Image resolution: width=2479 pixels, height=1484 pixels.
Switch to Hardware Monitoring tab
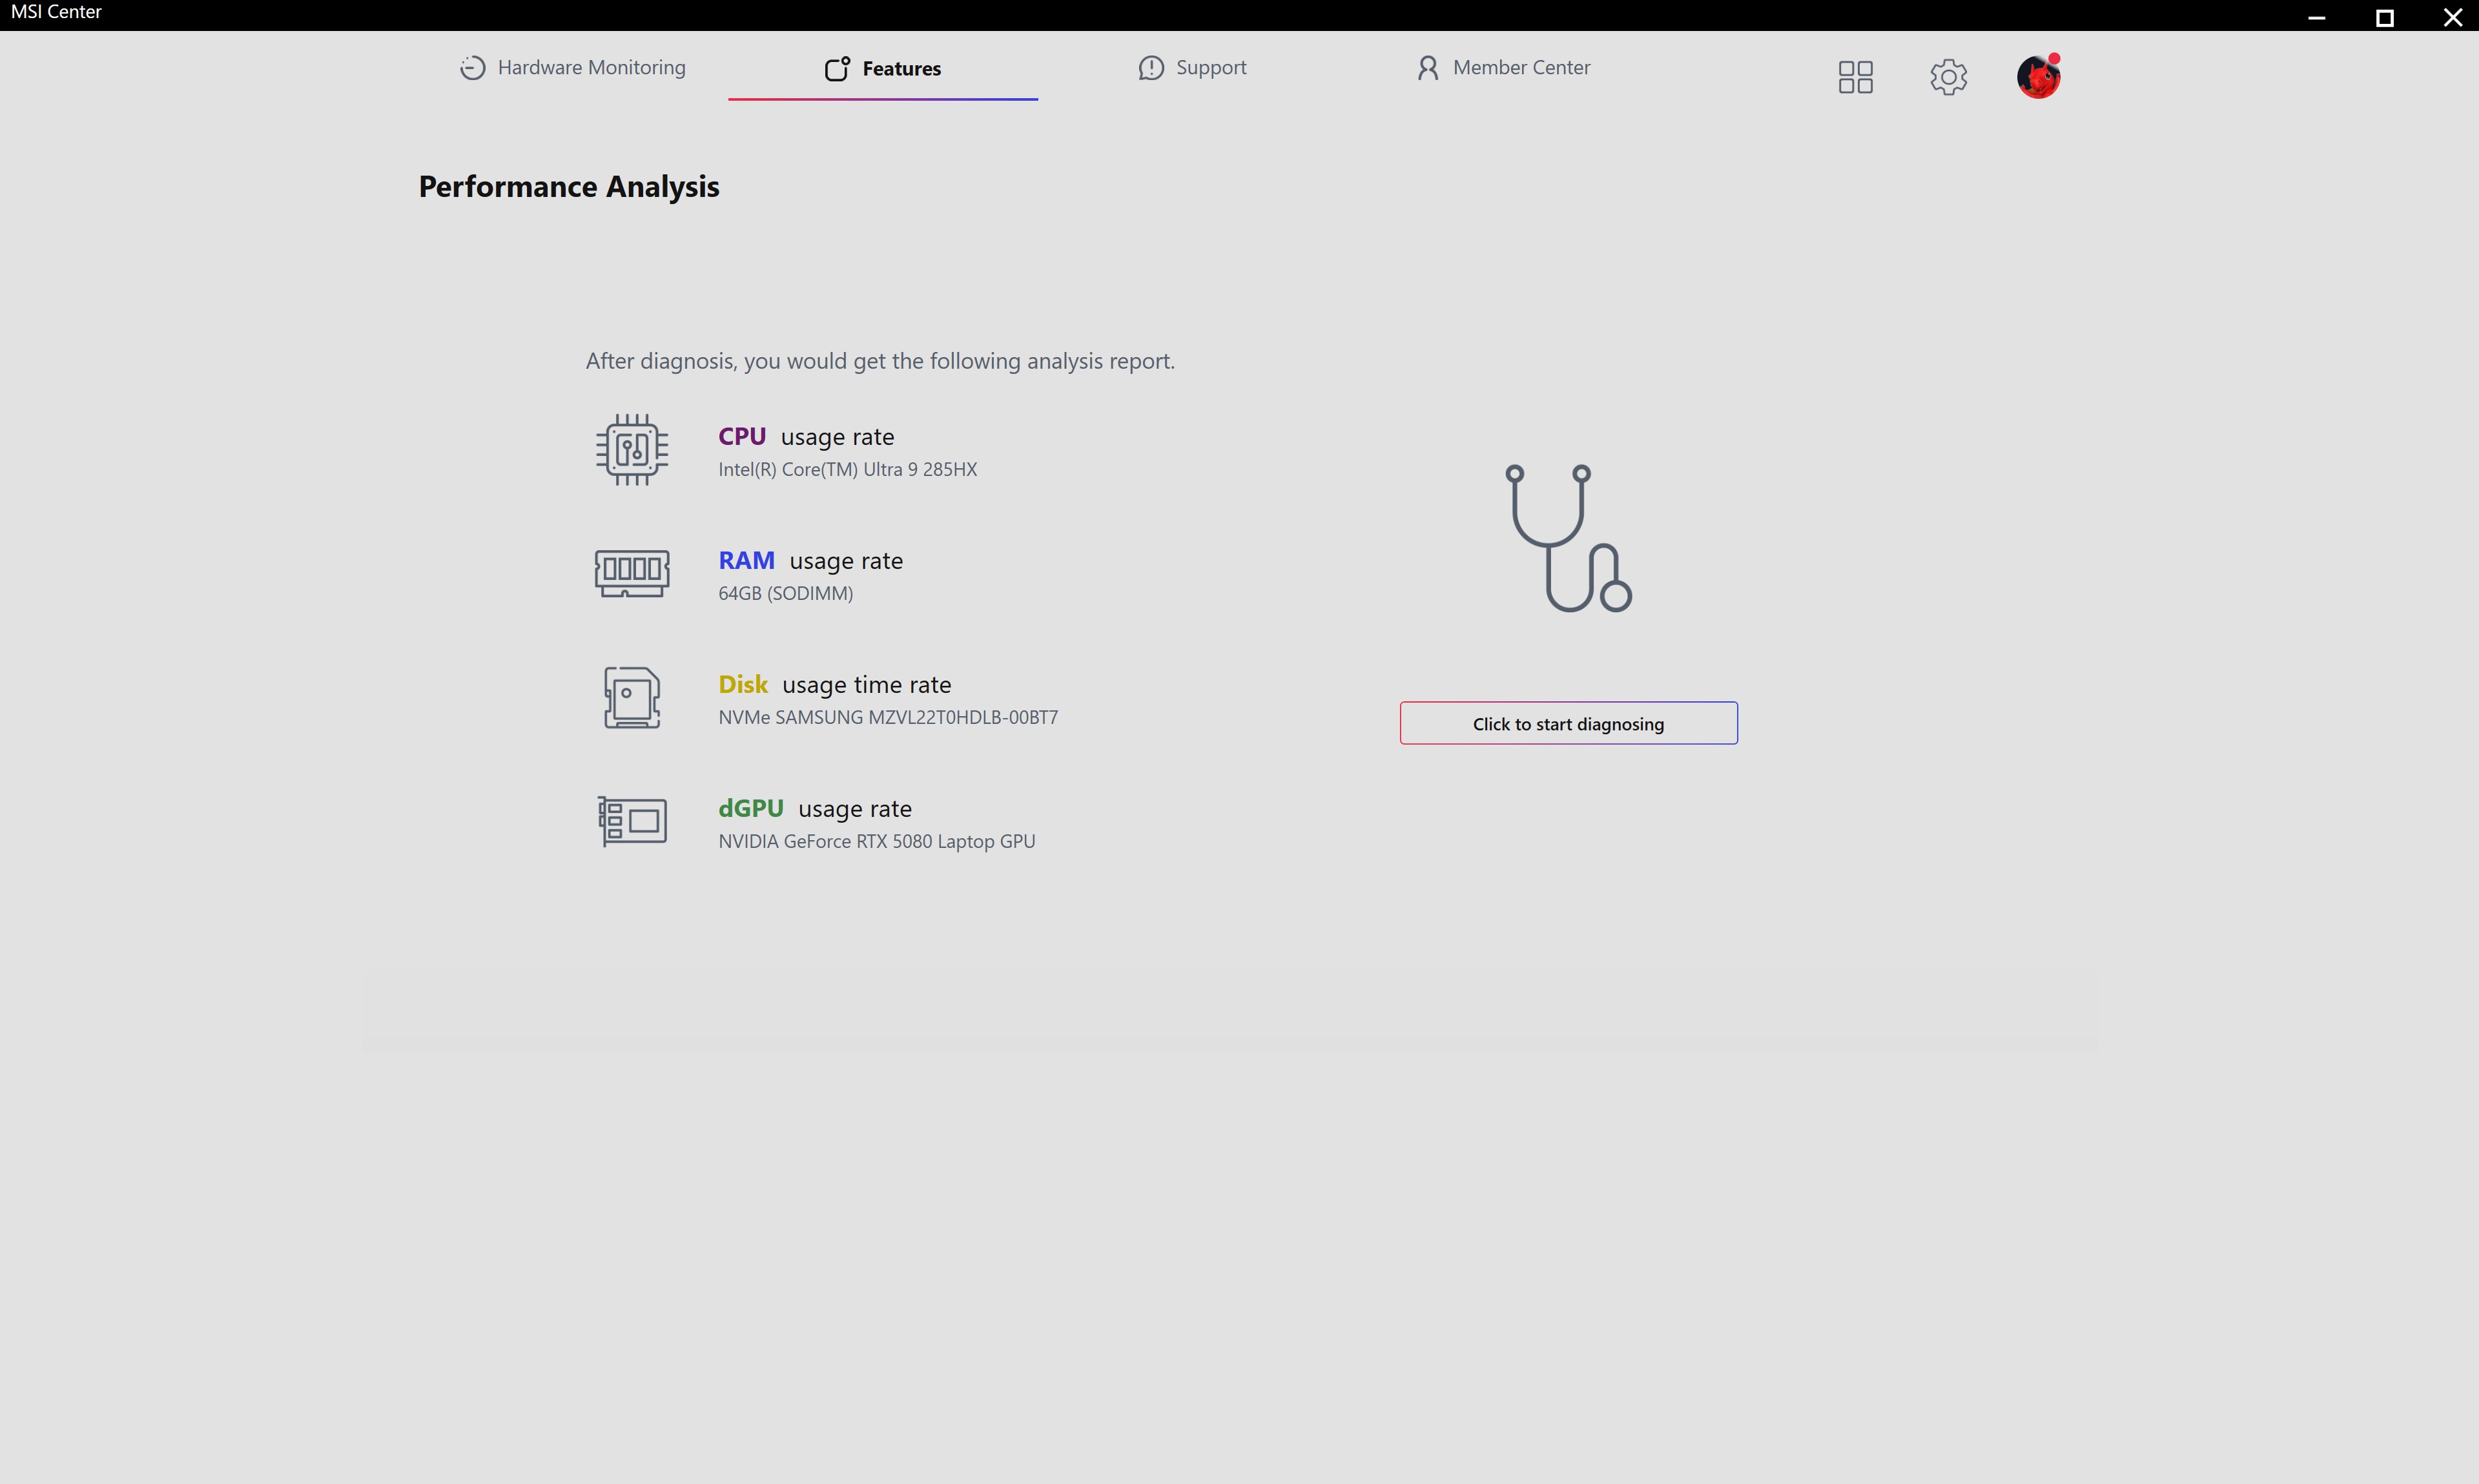point(573,68)
